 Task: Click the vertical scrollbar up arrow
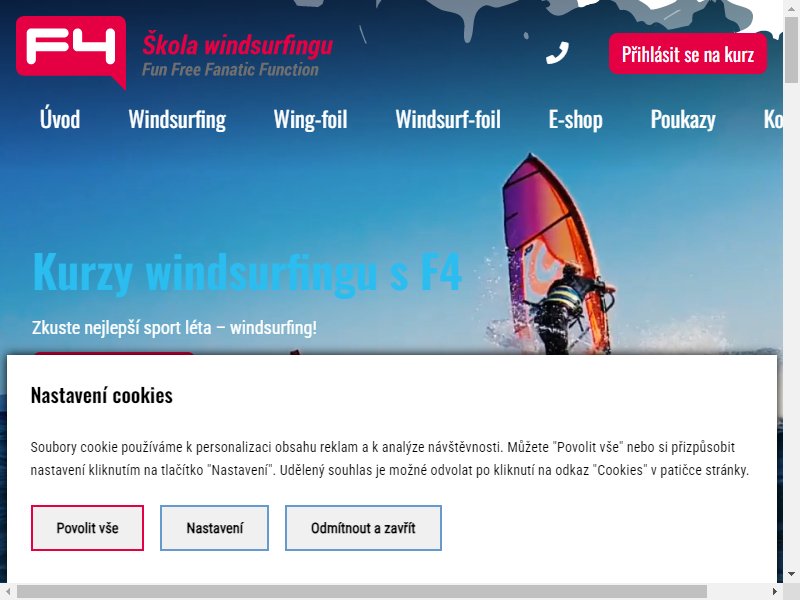[x=791, y=7]
